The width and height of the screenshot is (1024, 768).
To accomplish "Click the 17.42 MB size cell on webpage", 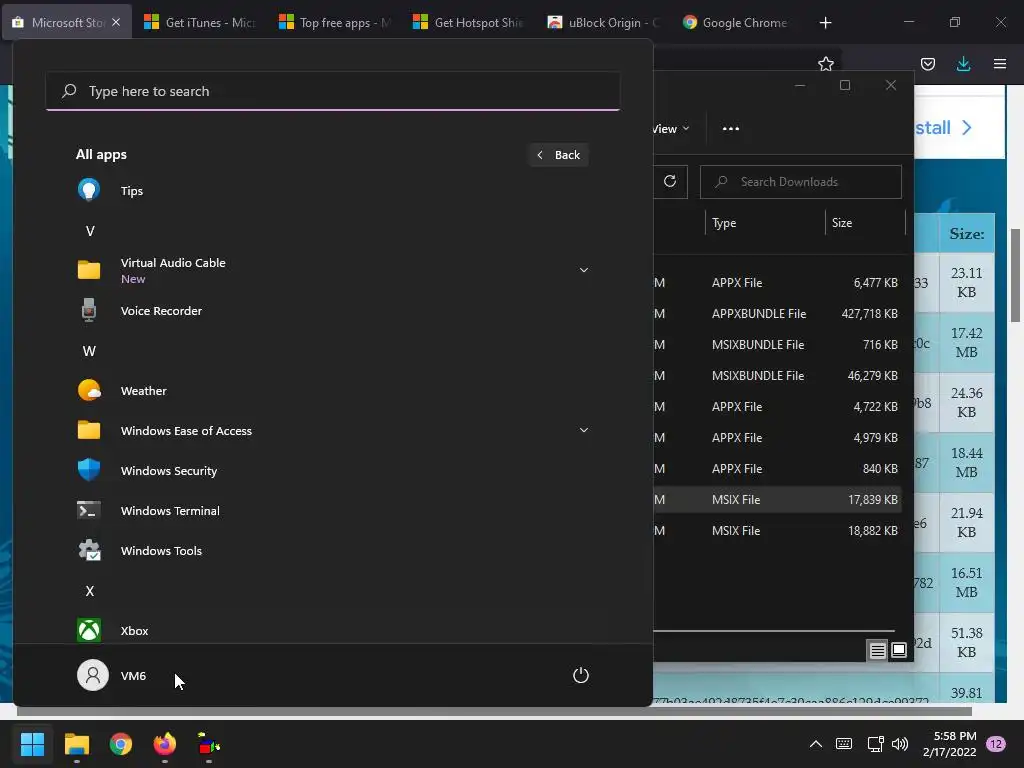I will (x=967, y=342).
